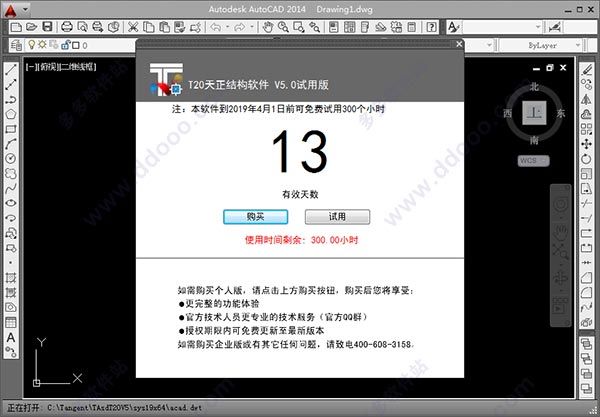Expand the WCS coordinate system dropdown
This screenshot has width=600, height=417.
click(530, 160)
